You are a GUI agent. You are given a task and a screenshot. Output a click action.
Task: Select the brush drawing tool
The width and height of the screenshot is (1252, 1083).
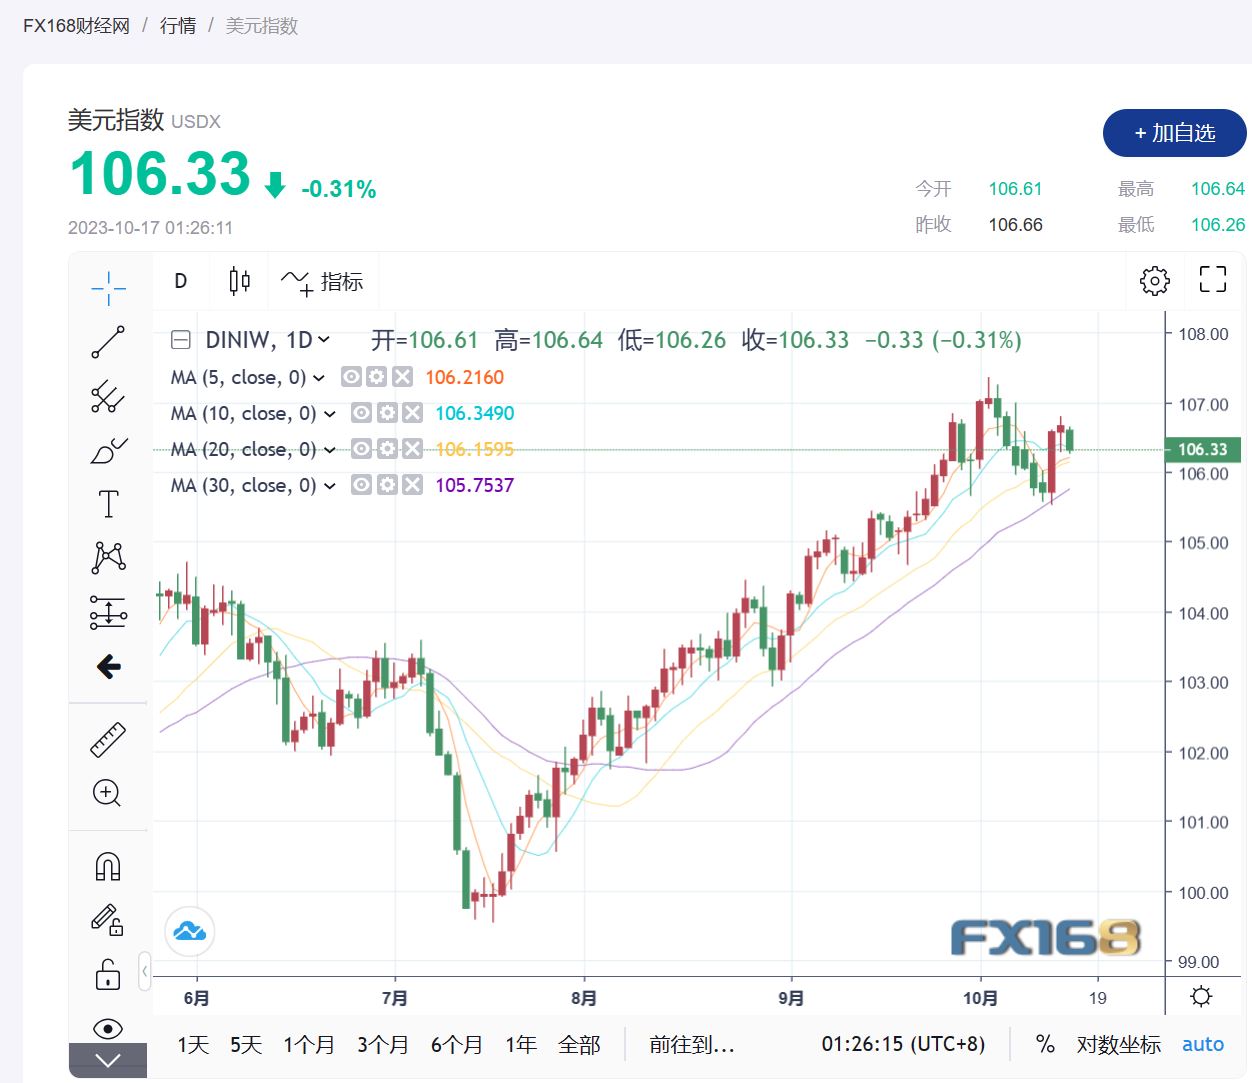coord(108,451)
